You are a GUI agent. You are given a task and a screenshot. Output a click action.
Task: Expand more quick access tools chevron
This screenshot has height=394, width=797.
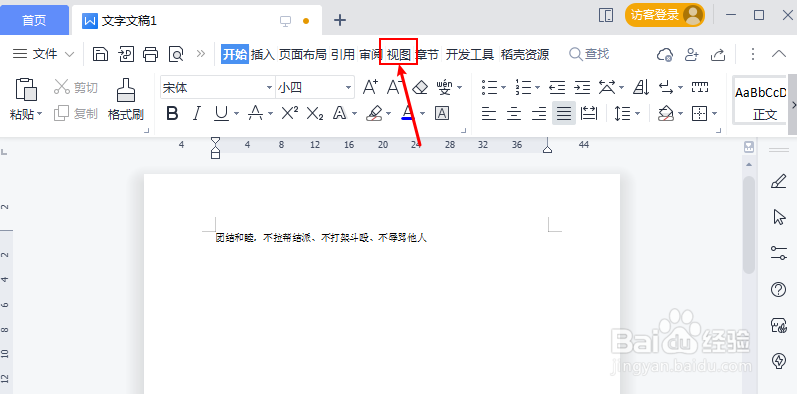click(x=201, y=53)
